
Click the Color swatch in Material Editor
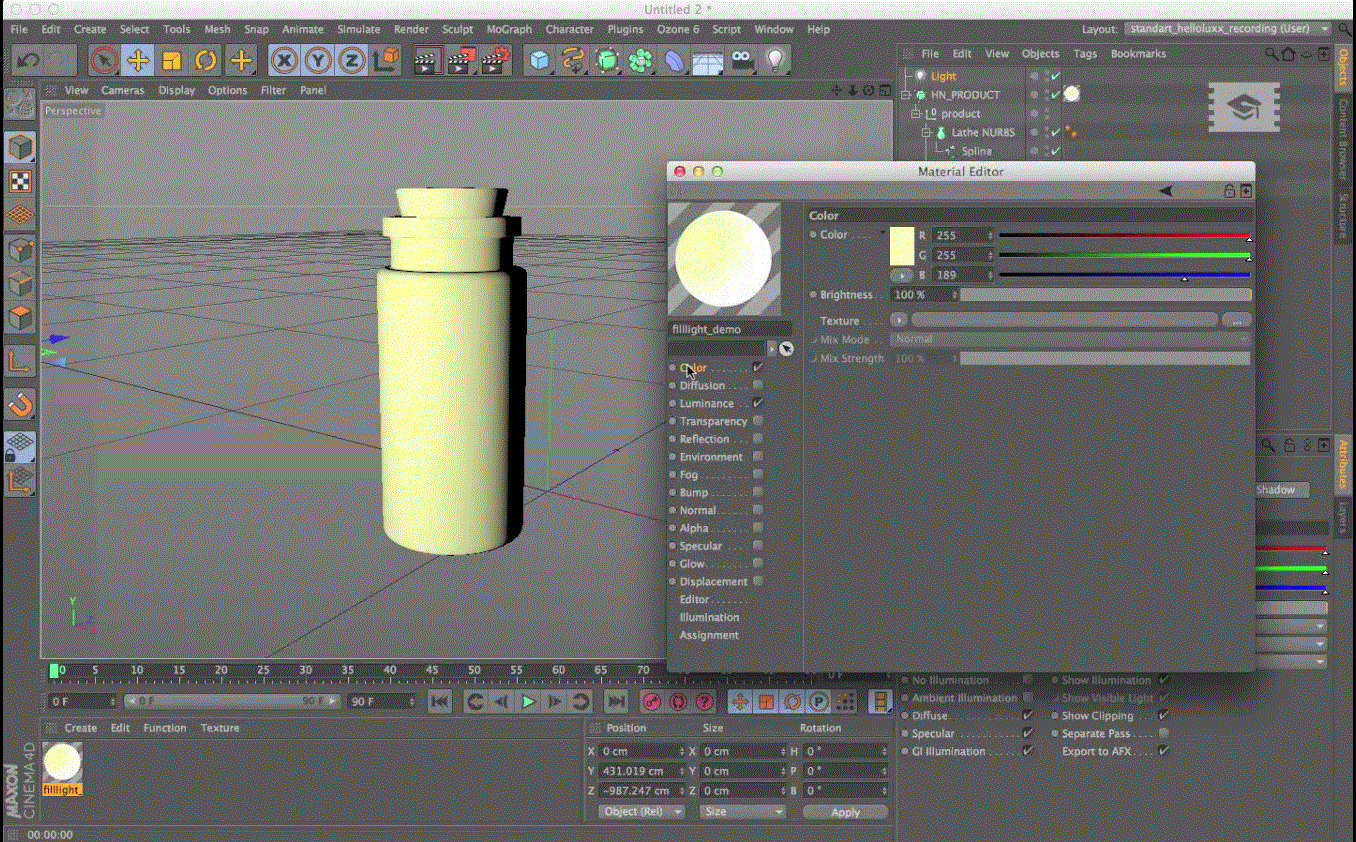902,246
